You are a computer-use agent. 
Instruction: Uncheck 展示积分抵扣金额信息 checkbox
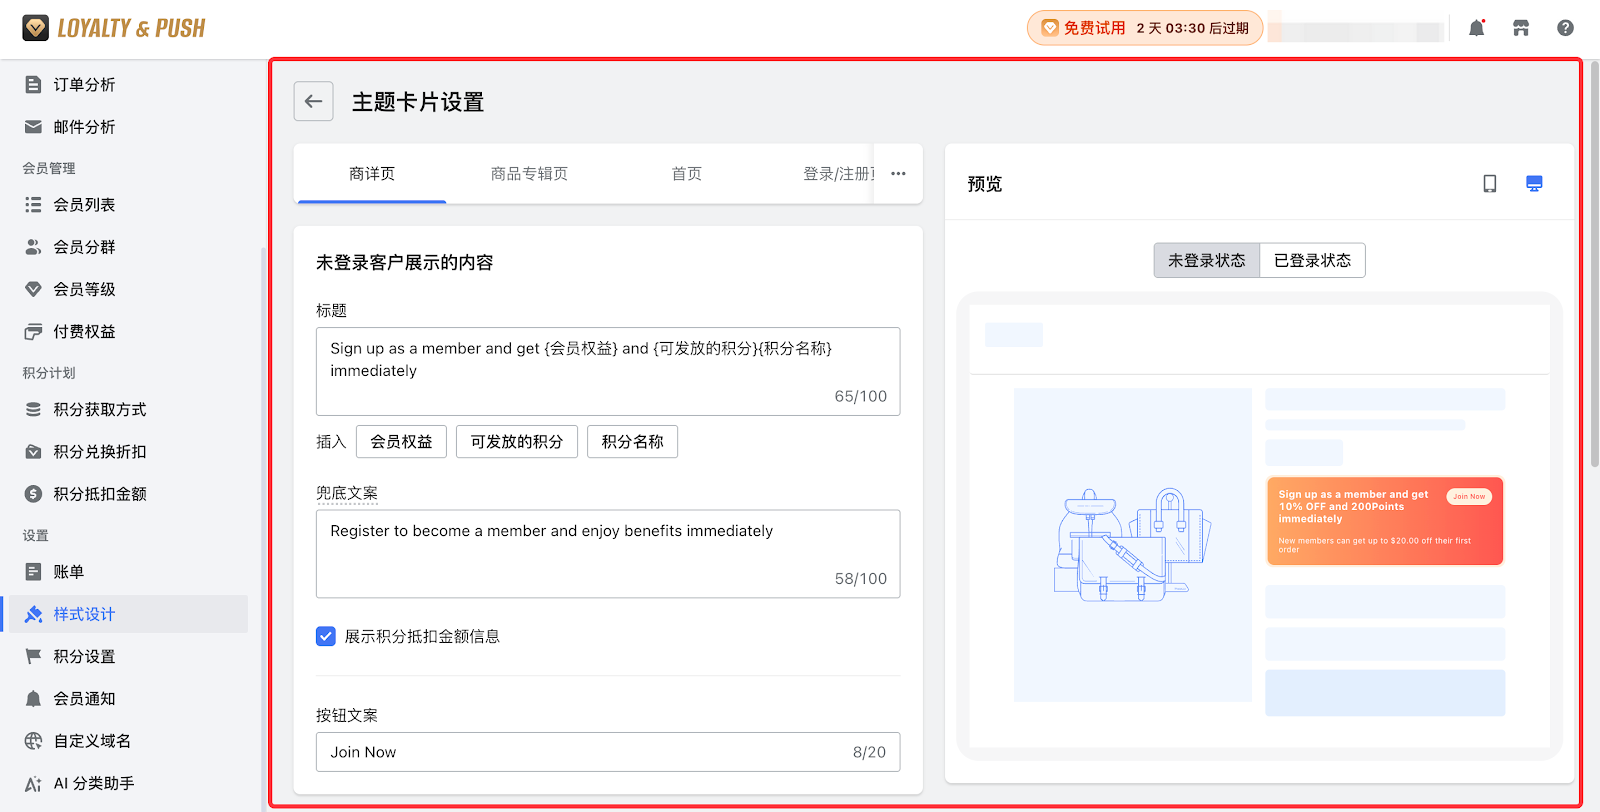326,636
